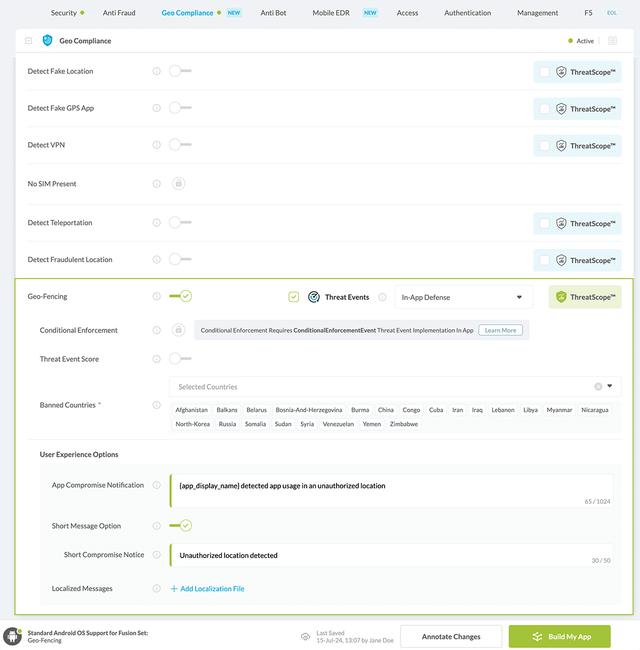Screen dimensions: 640x650
Task: Clear selected countries with the X icon
Action: point(598,387)
